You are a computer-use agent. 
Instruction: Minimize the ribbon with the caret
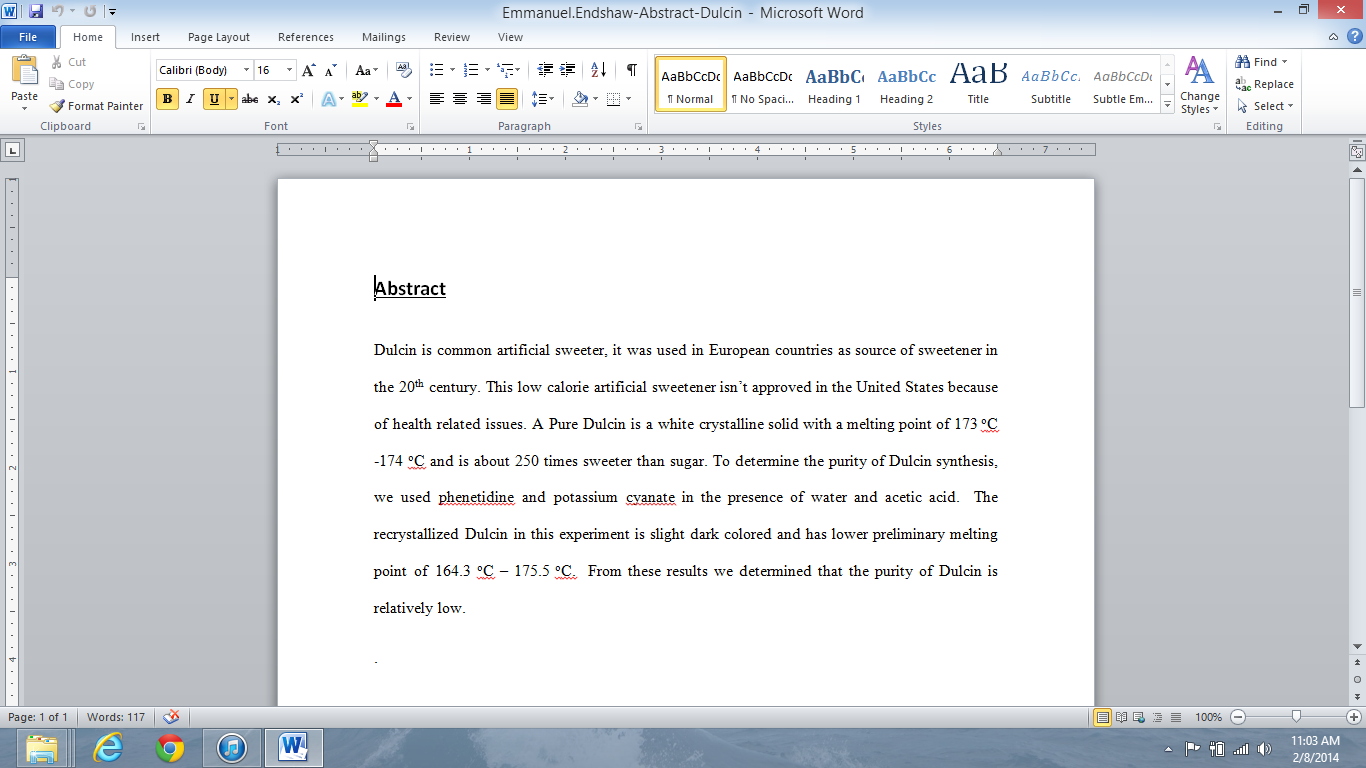click(x=1335, y=37)
